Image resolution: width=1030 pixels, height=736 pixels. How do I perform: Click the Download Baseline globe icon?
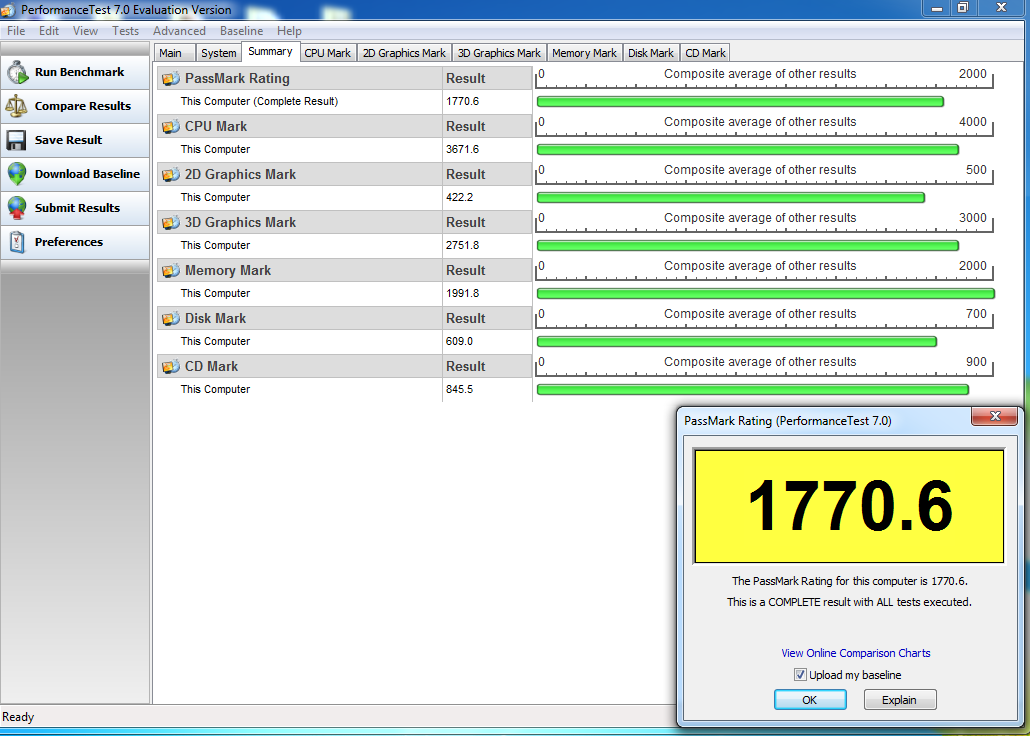tap(17, 174)
